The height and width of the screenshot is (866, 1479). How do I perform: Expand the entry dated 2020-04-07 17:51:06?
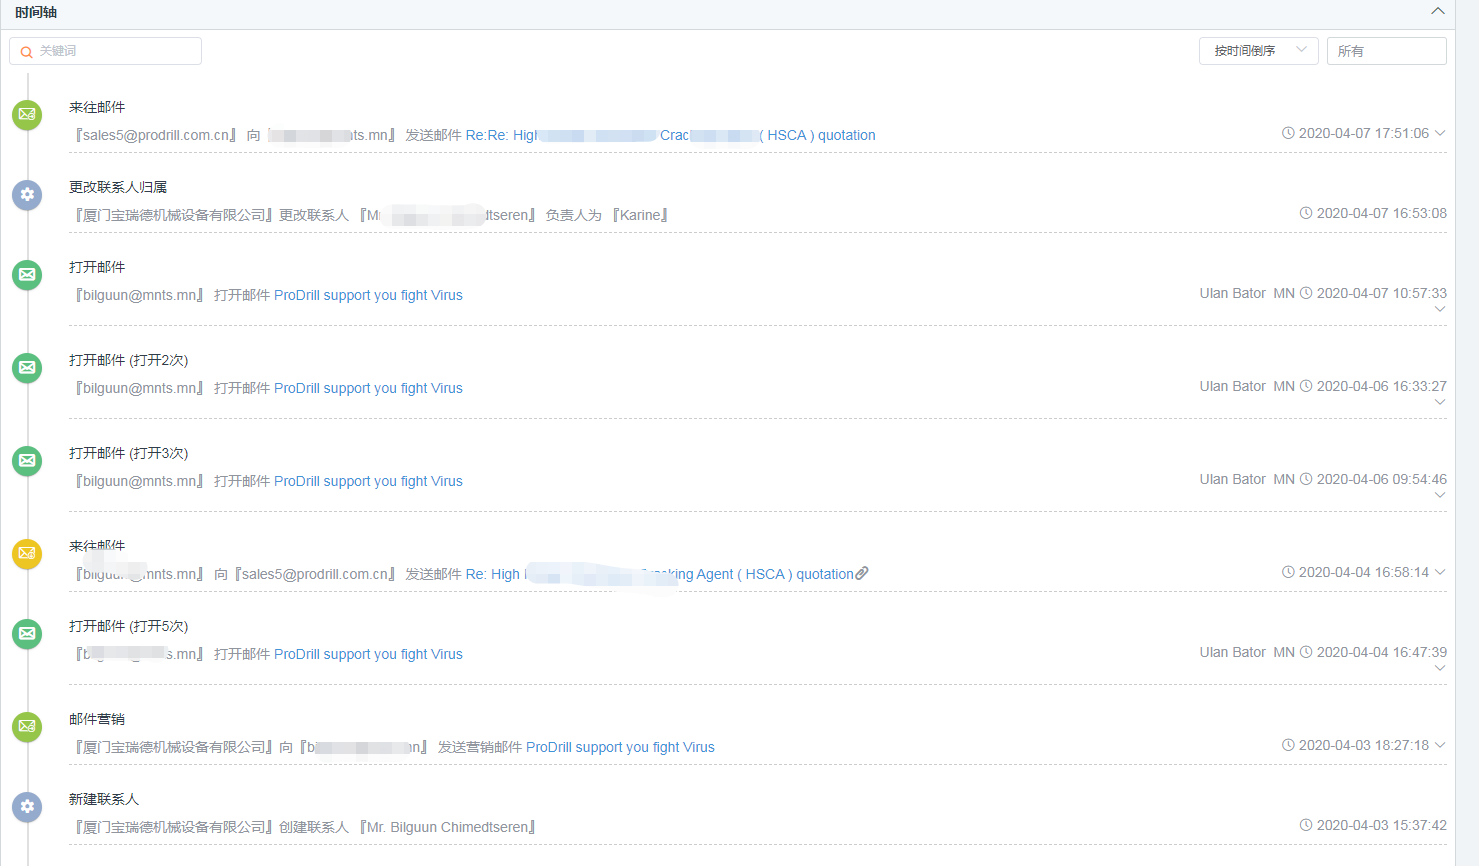[1440, 133]
